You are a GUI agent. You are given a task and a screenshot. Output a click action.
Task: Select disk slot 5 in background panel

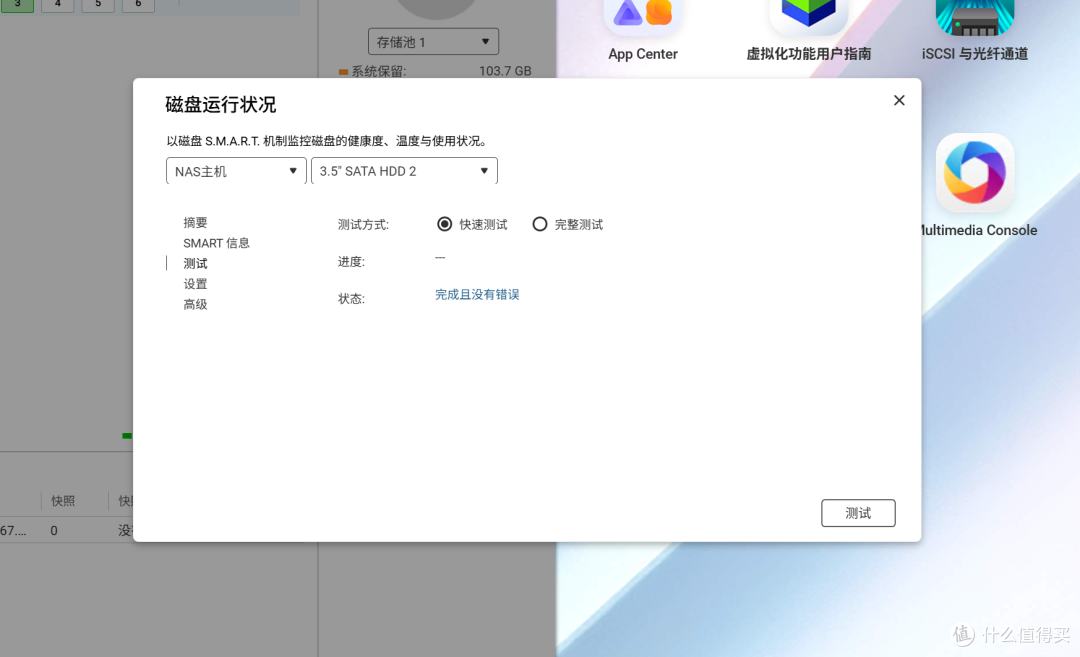(x=98, y=5)
